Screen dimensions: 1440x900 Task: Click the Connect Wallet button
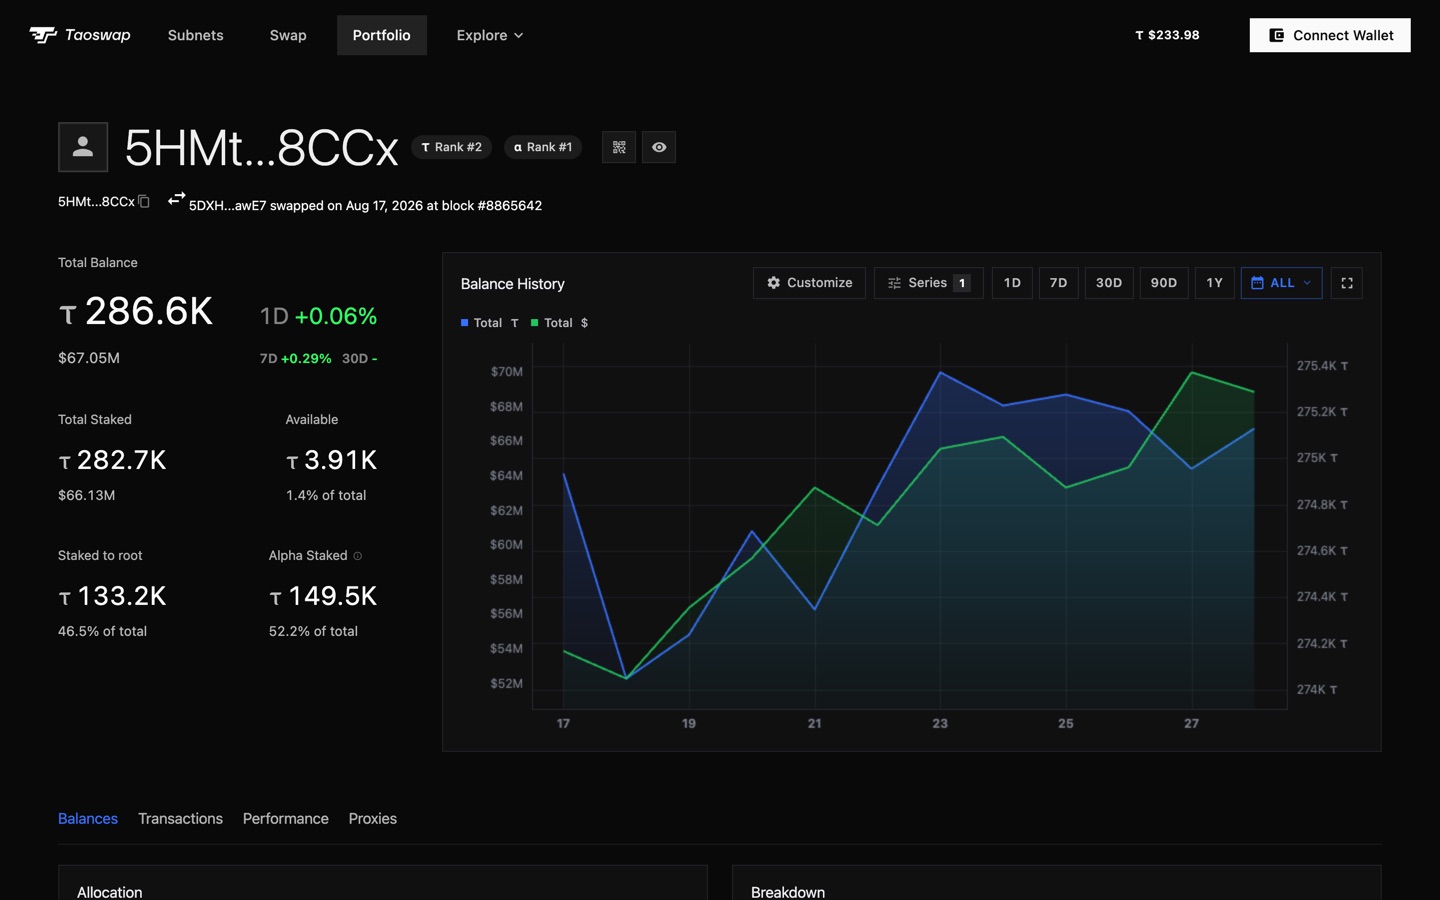(1330, 35)
